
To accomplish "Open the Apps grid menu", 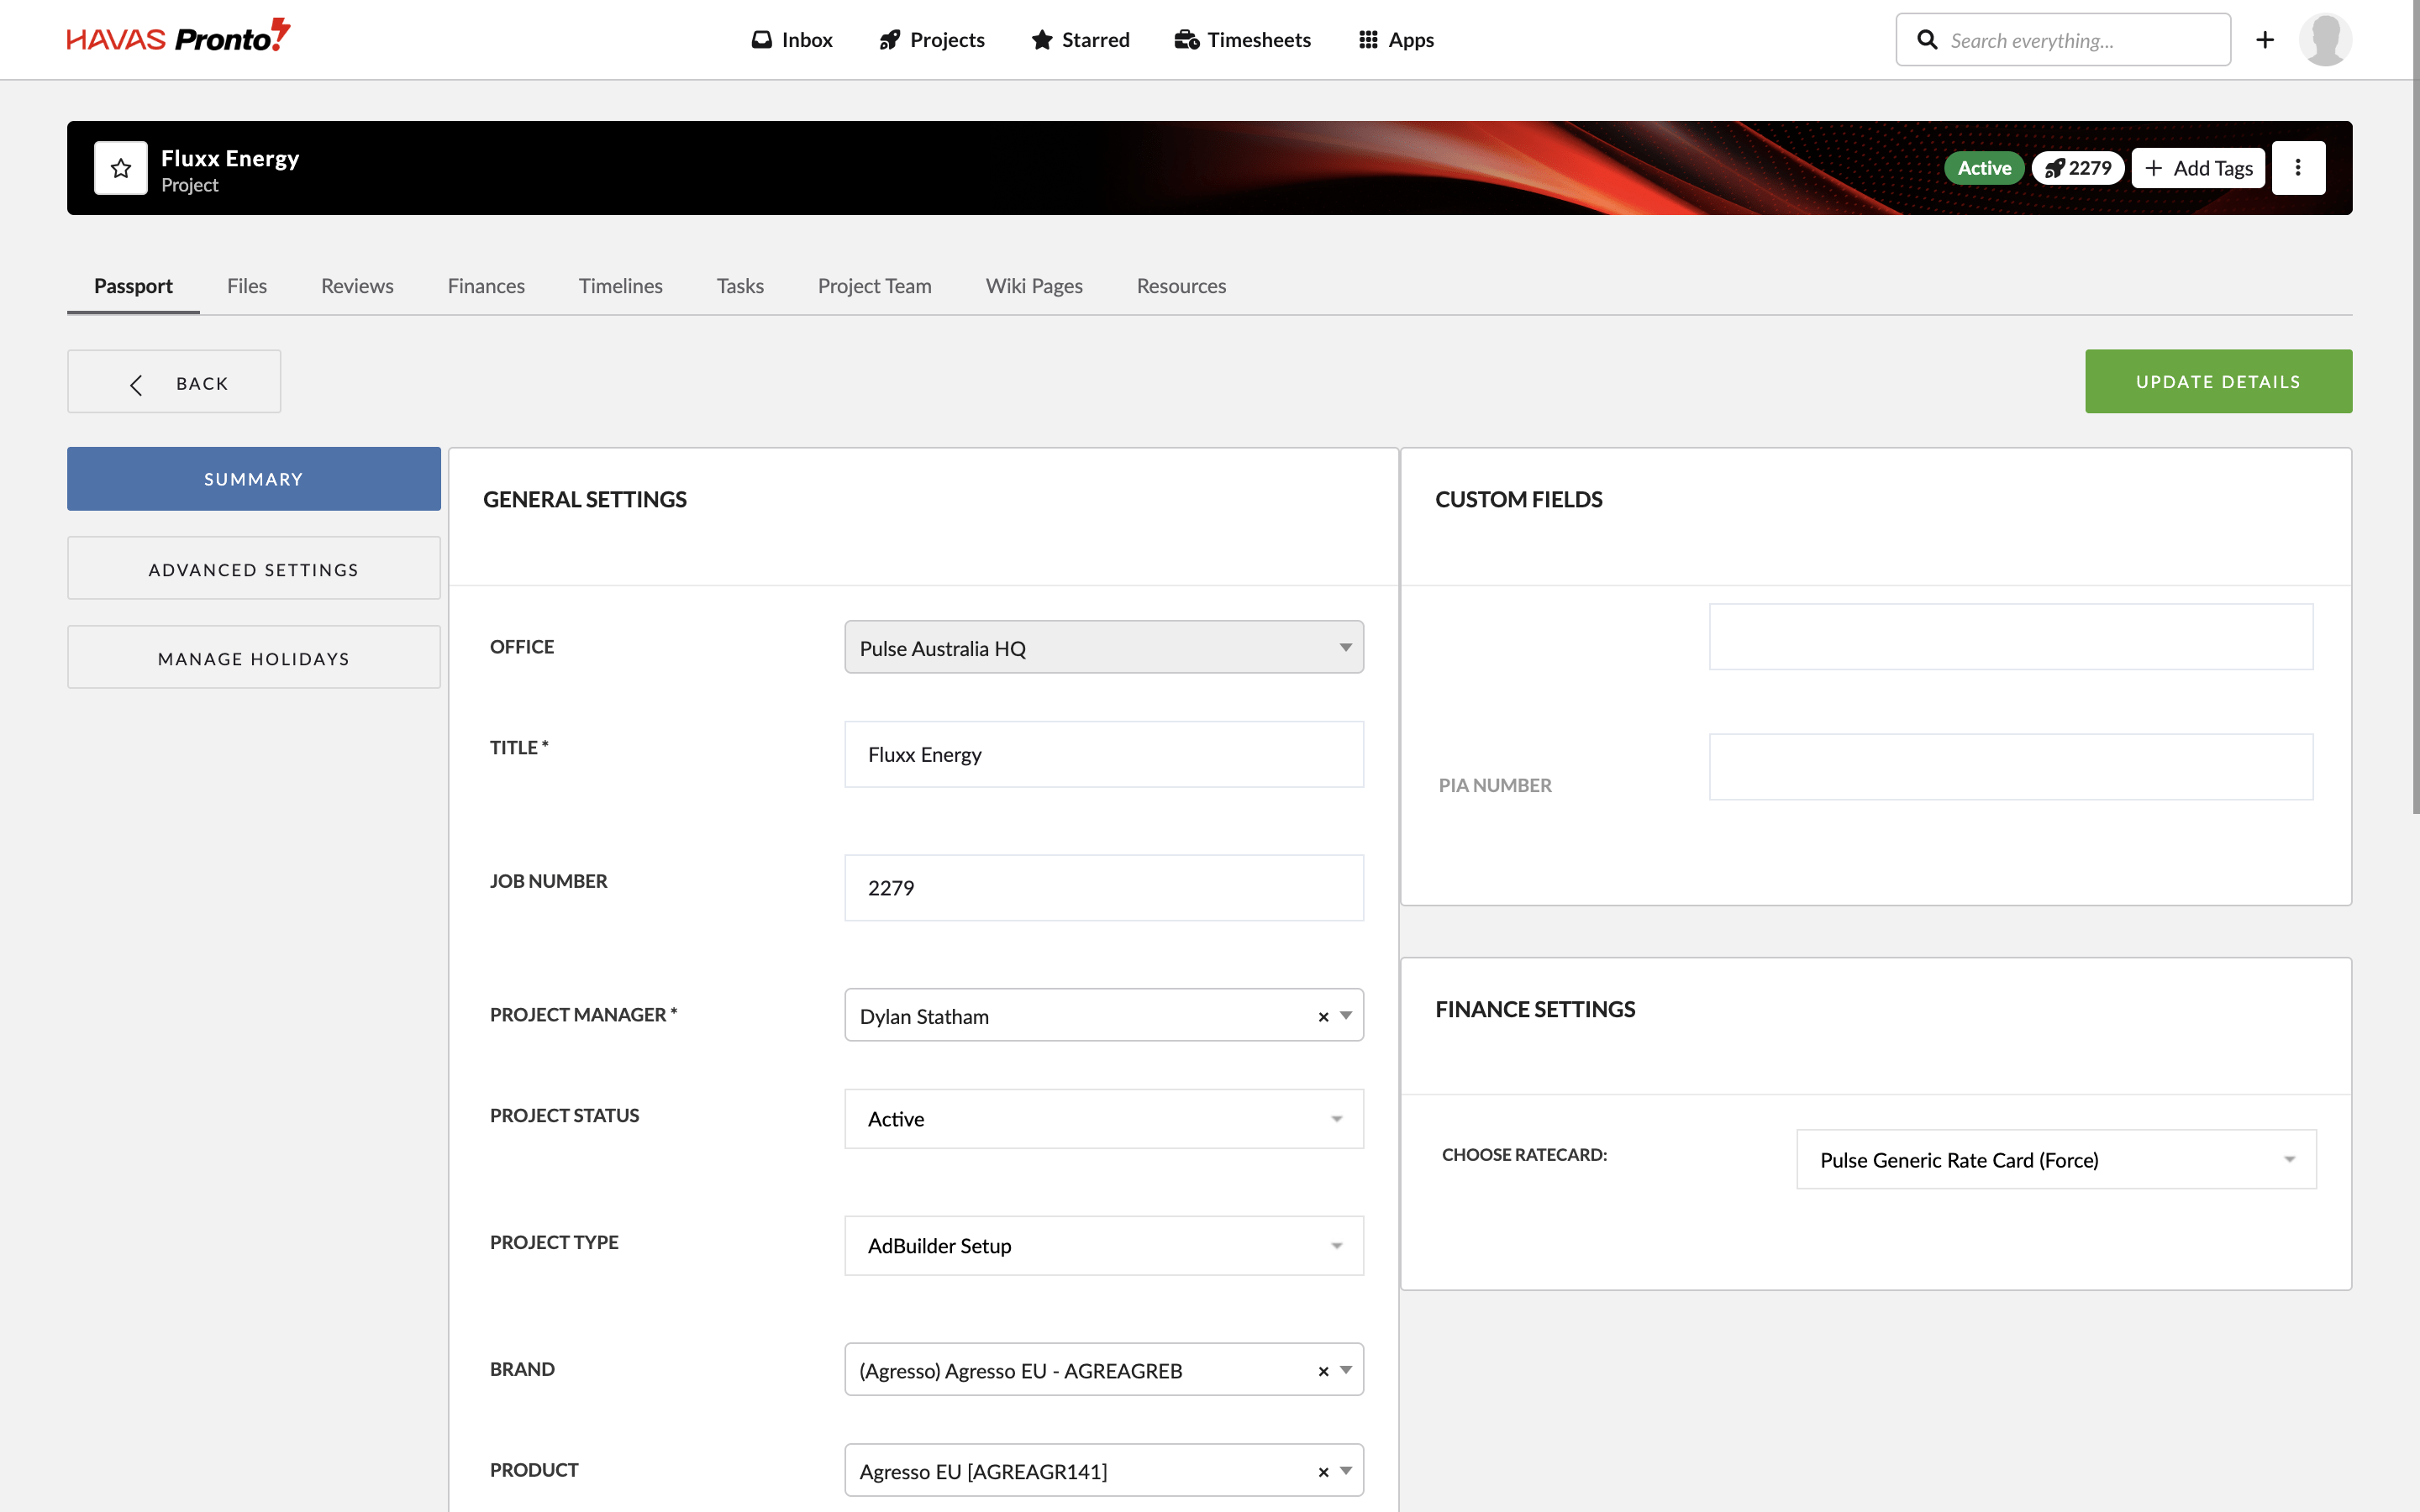I will (1396, 40).
